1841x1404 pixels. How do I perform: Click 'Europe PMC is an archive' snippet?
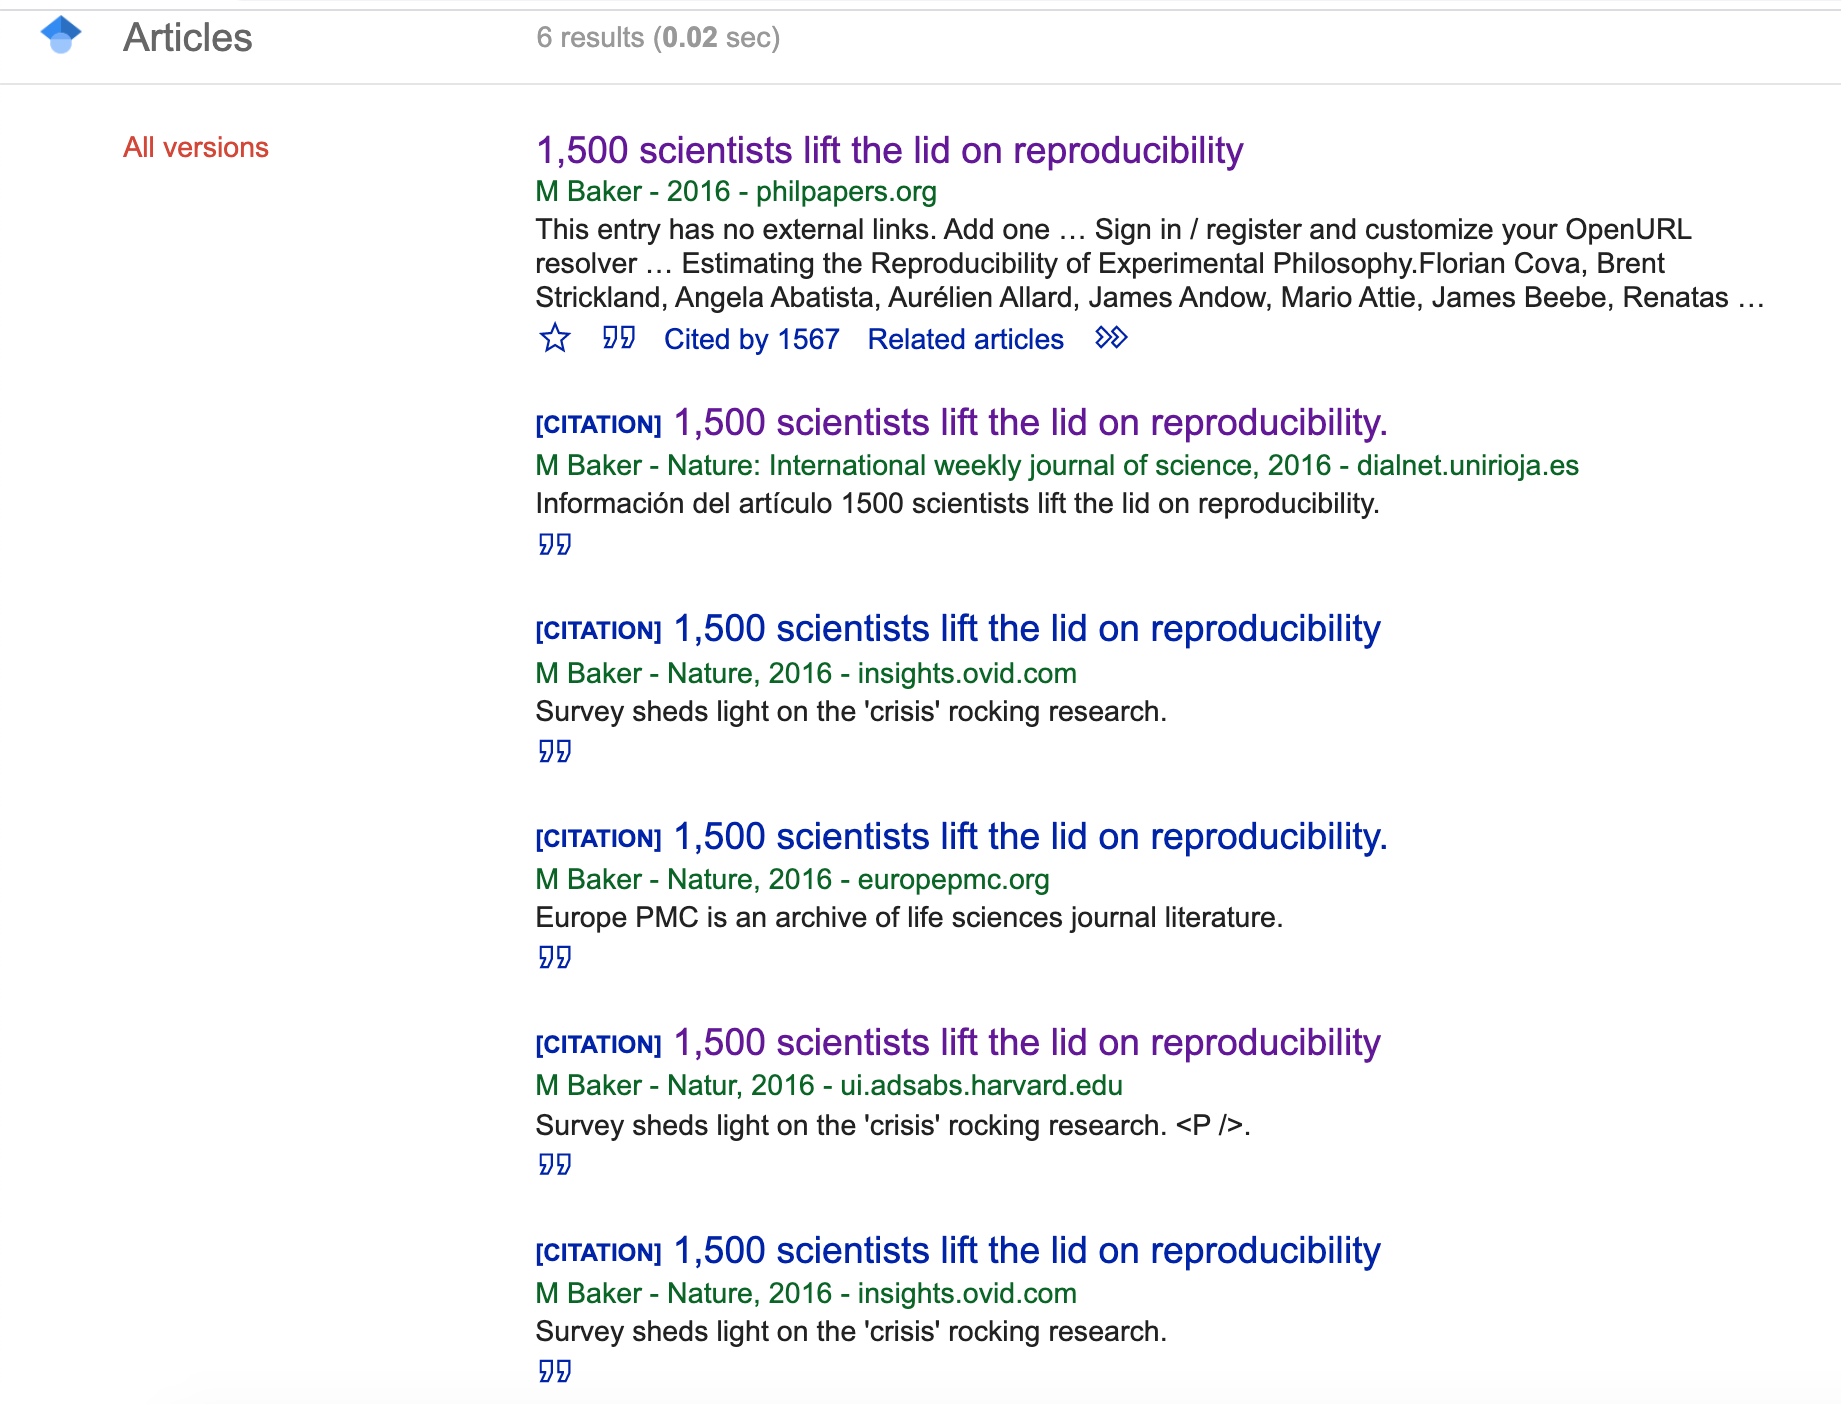909,917
